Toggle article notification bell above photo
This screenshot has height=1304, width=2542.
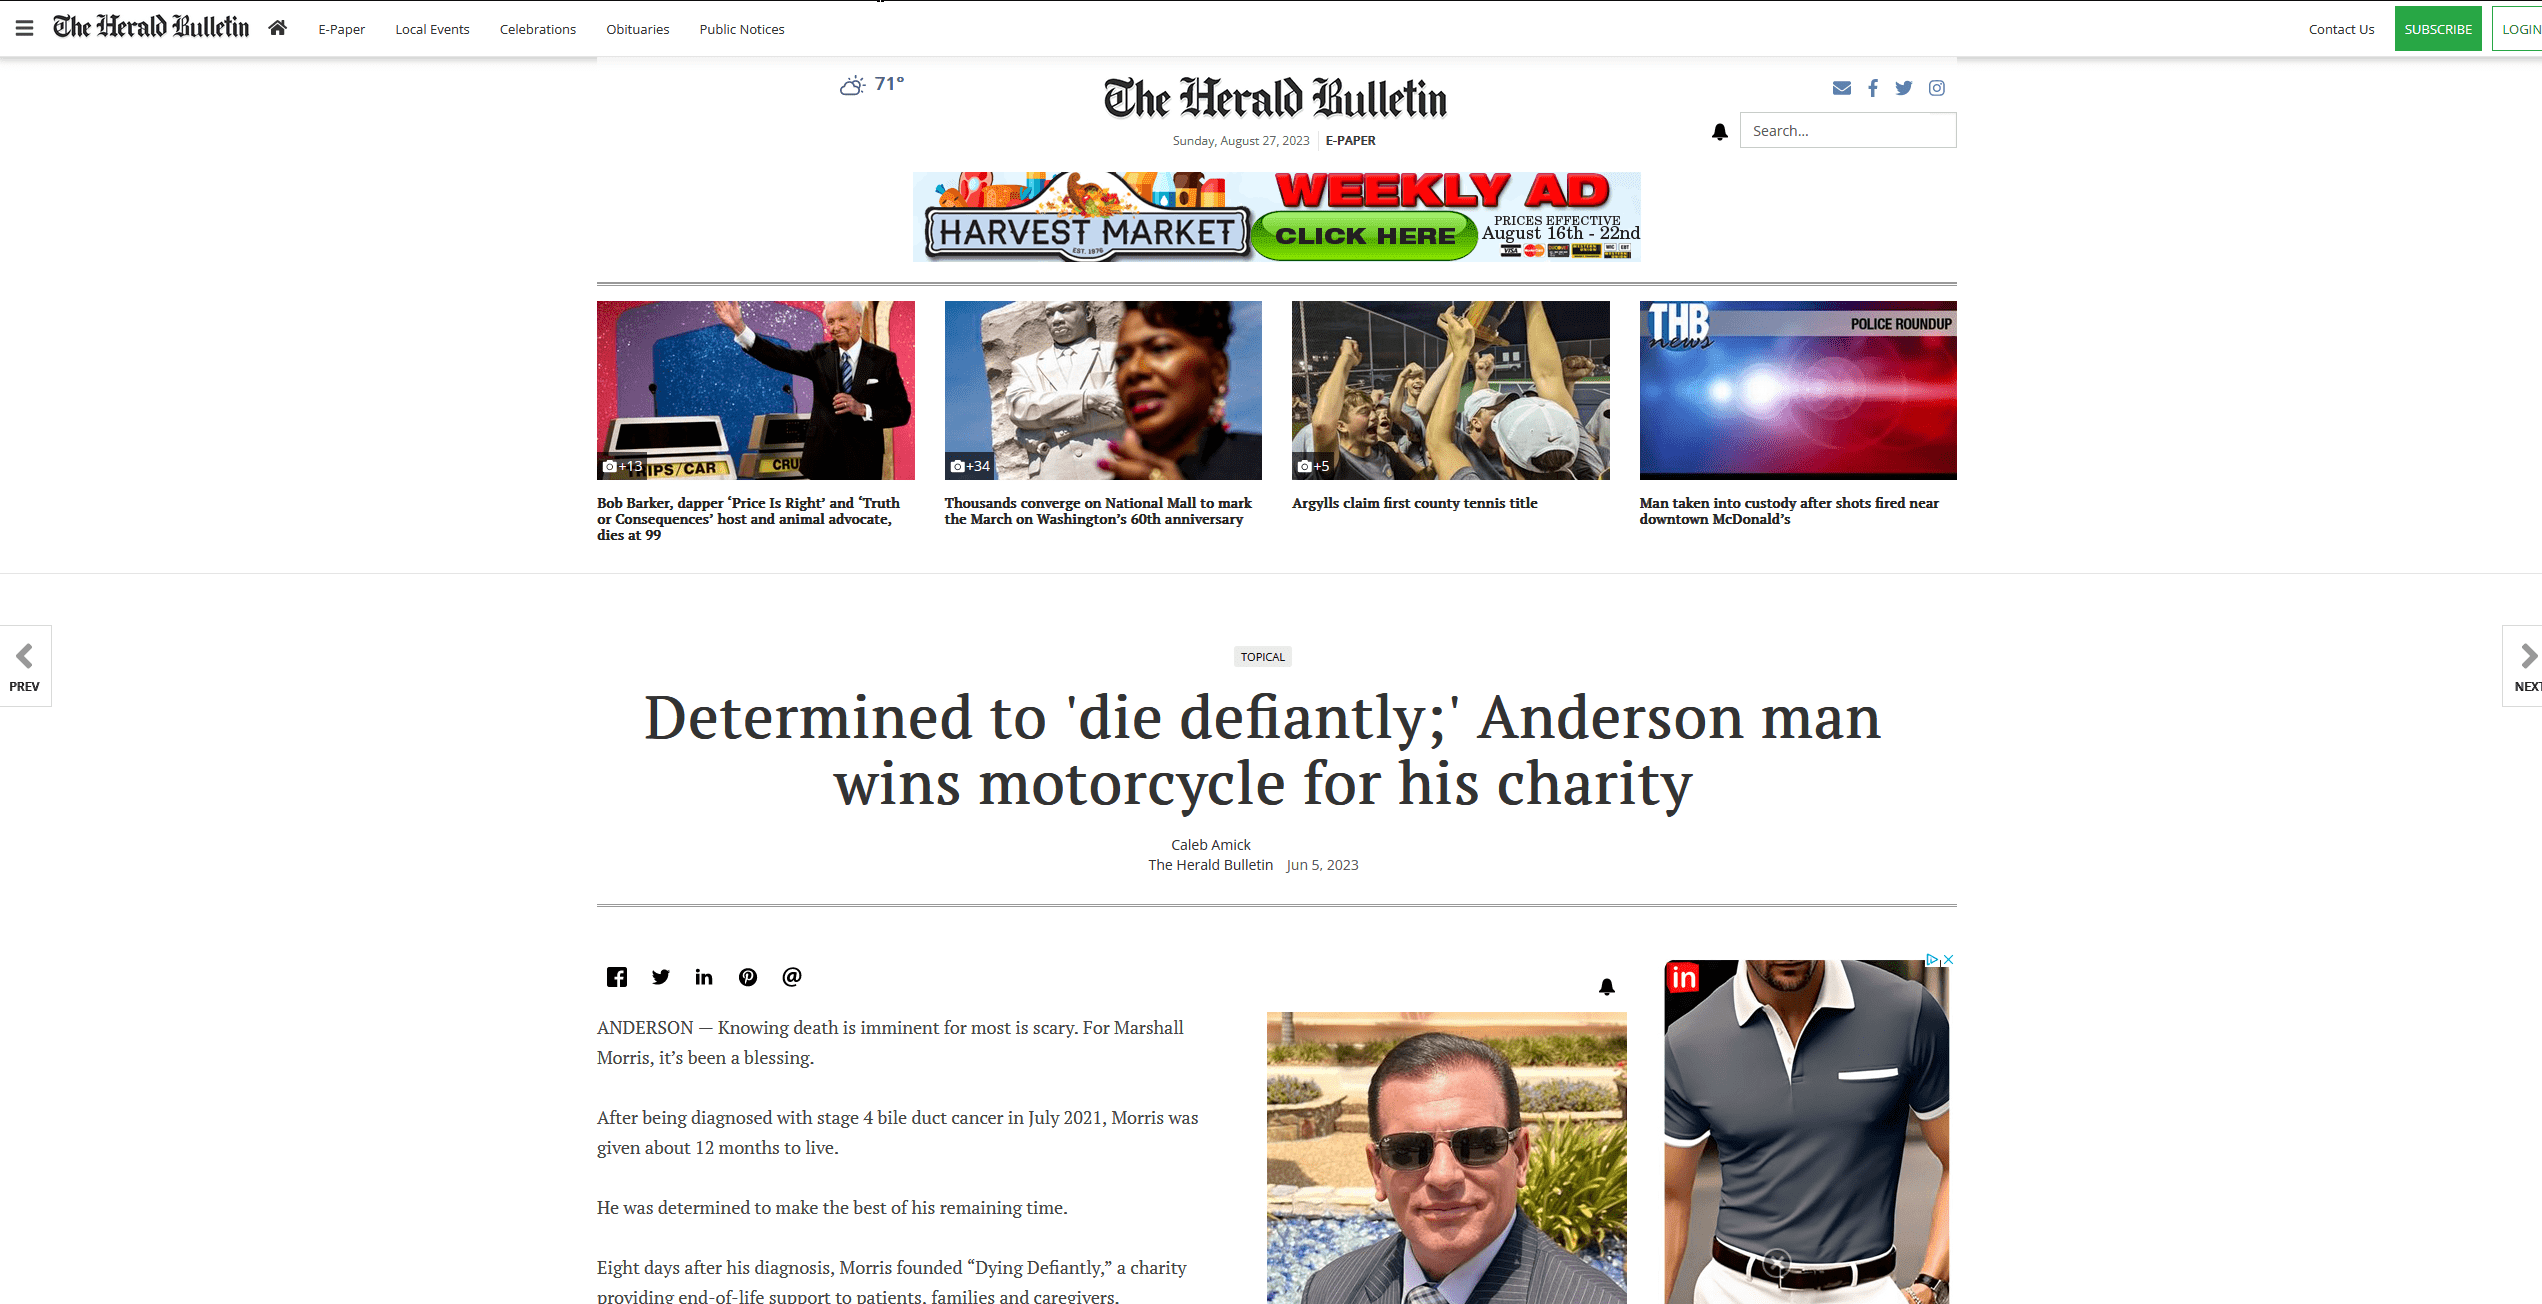1607,987
